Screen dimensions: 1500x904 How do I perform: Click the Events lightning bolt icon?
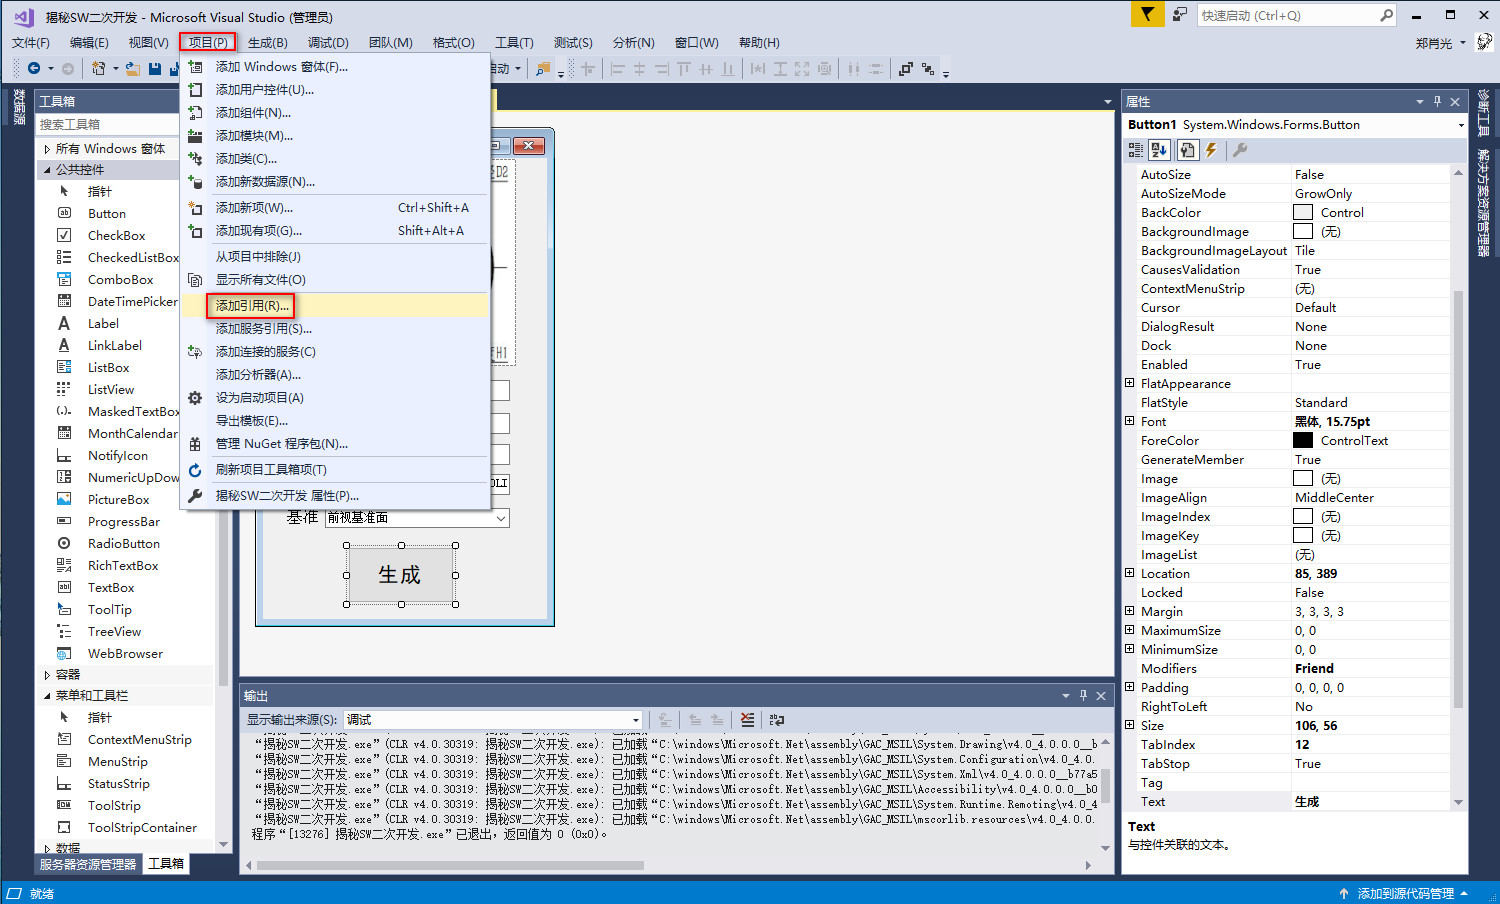[1211, 150]
